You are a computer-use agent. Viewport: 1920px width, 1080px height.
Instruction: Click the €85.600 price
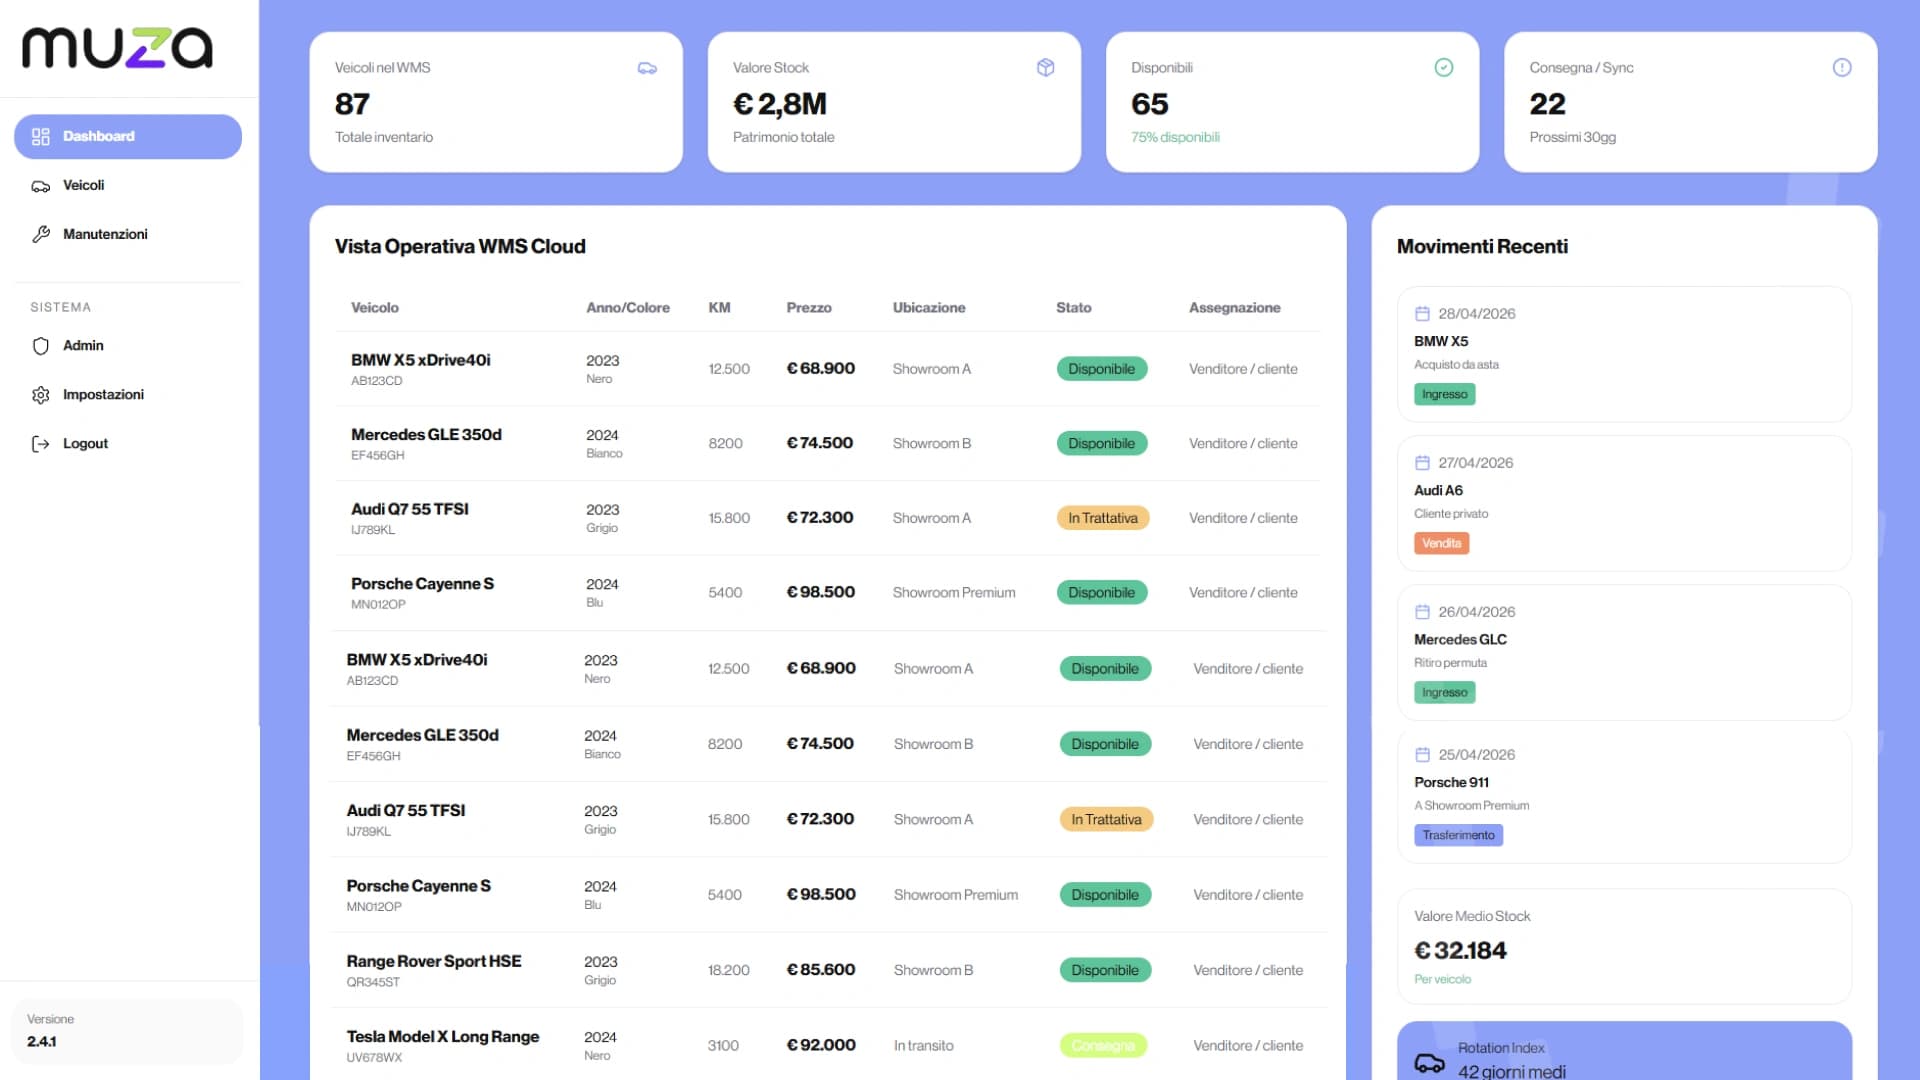pos(821,970)
